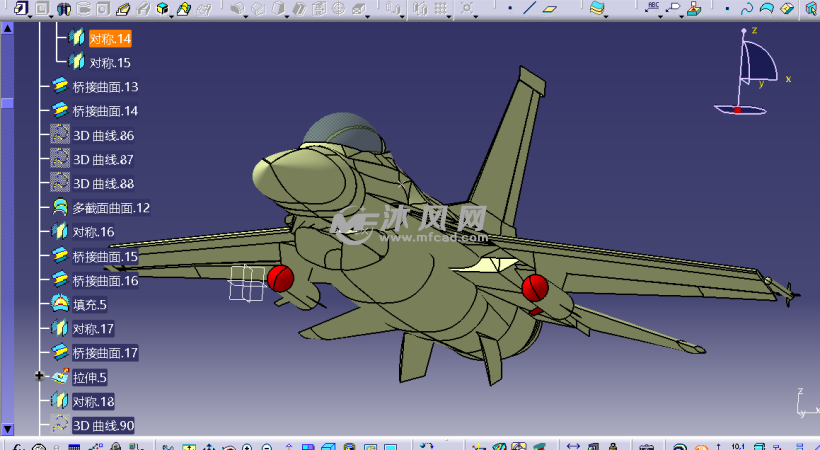
Task: Select 桥接曲面.13 in the tree
Action: [105, 87]
